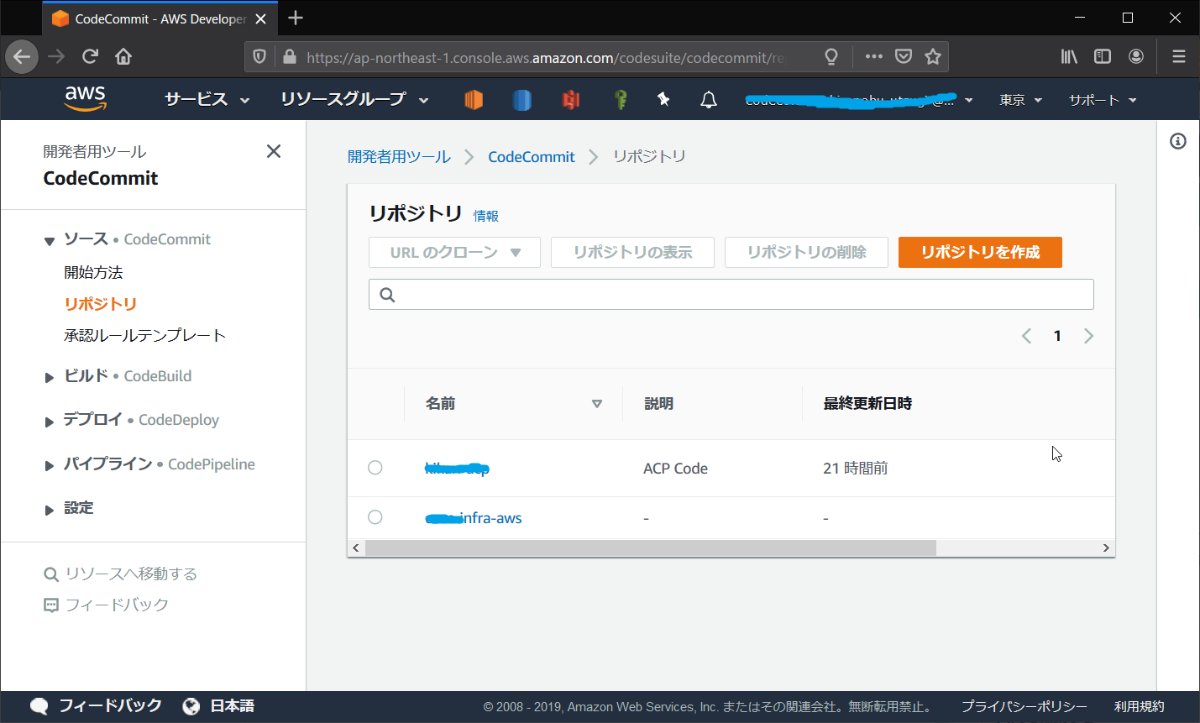1200x723 pixels.
Task: Reload the page with the refresh icon
Action: pos(90,57)
